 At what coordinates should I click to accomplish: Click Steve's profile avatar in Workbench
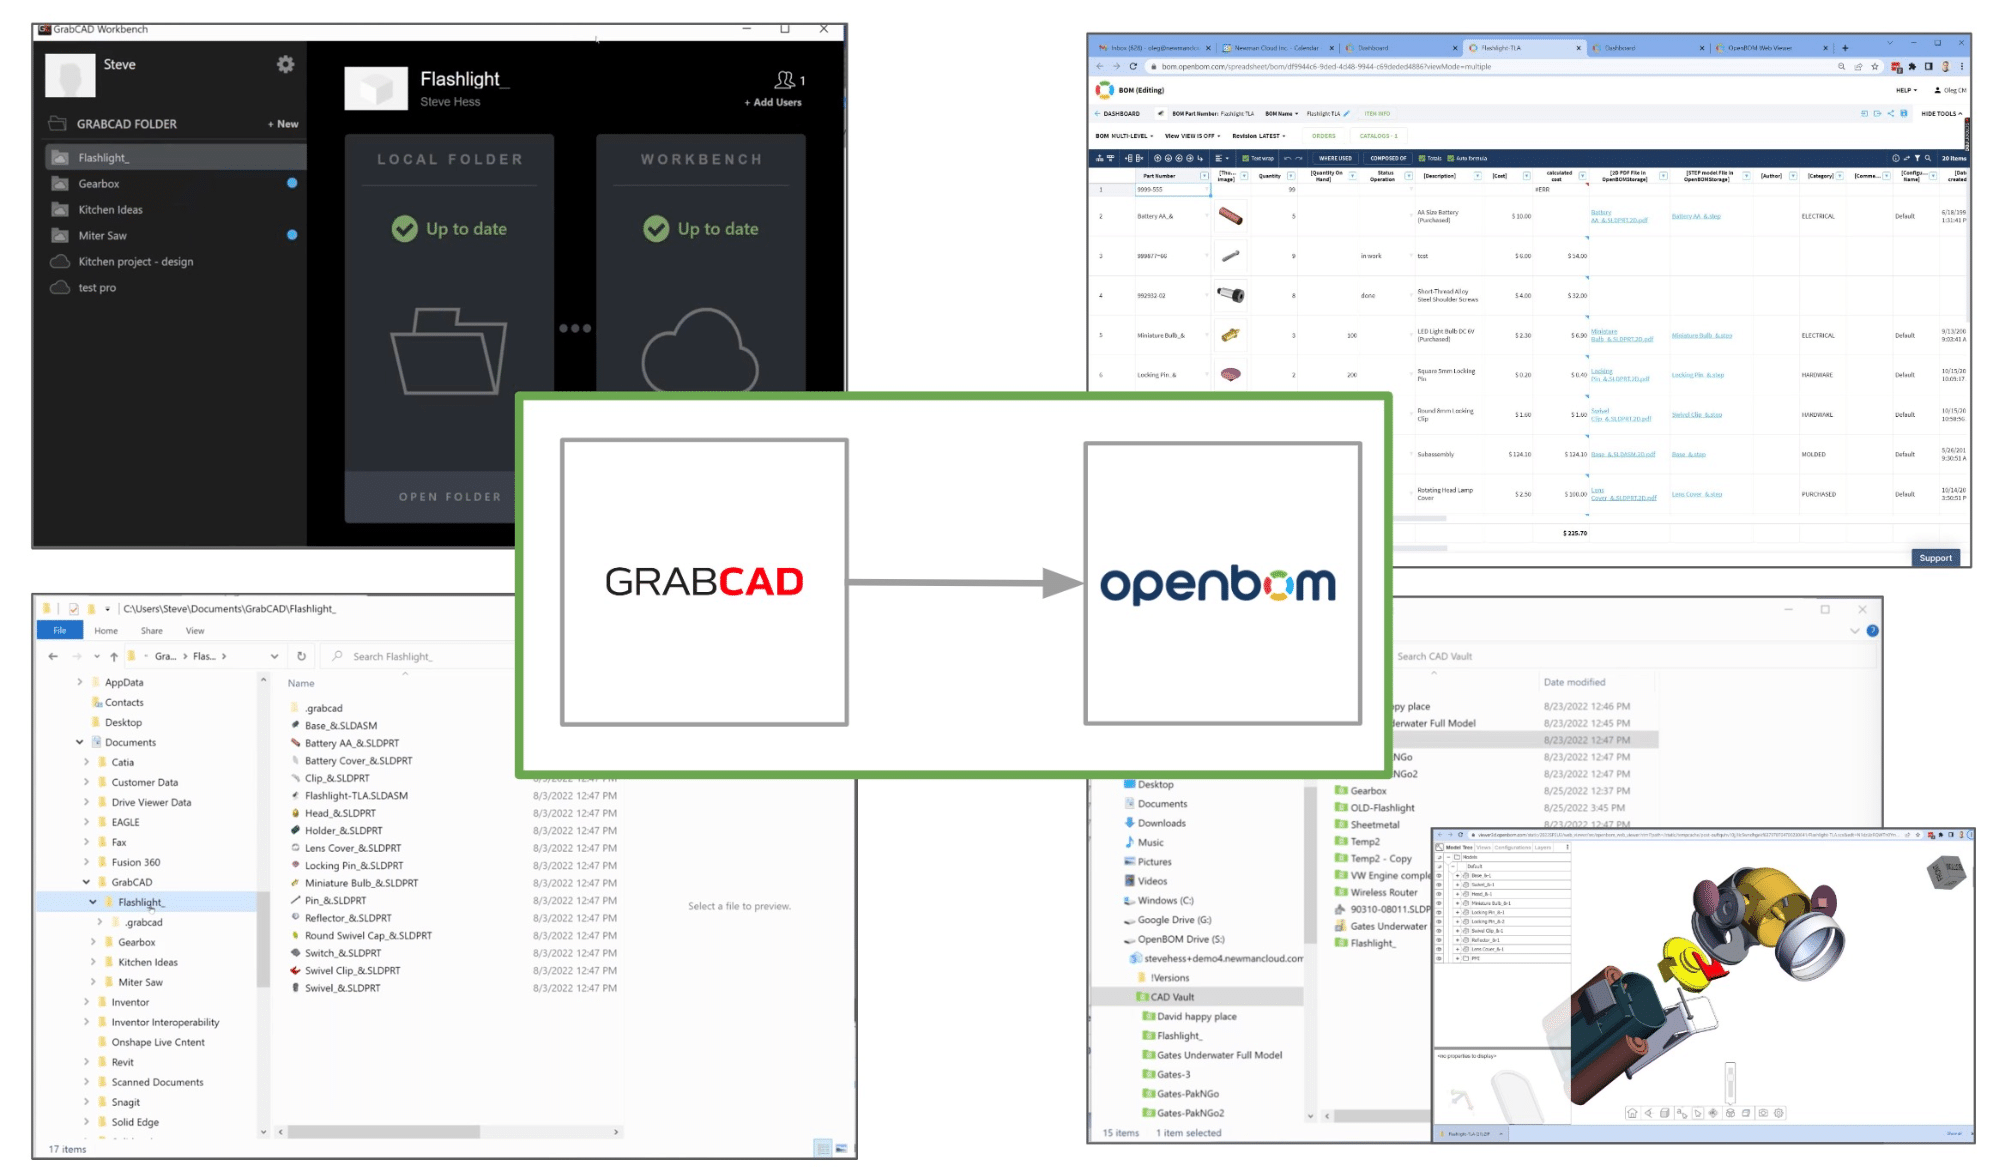tap(70, 75)
